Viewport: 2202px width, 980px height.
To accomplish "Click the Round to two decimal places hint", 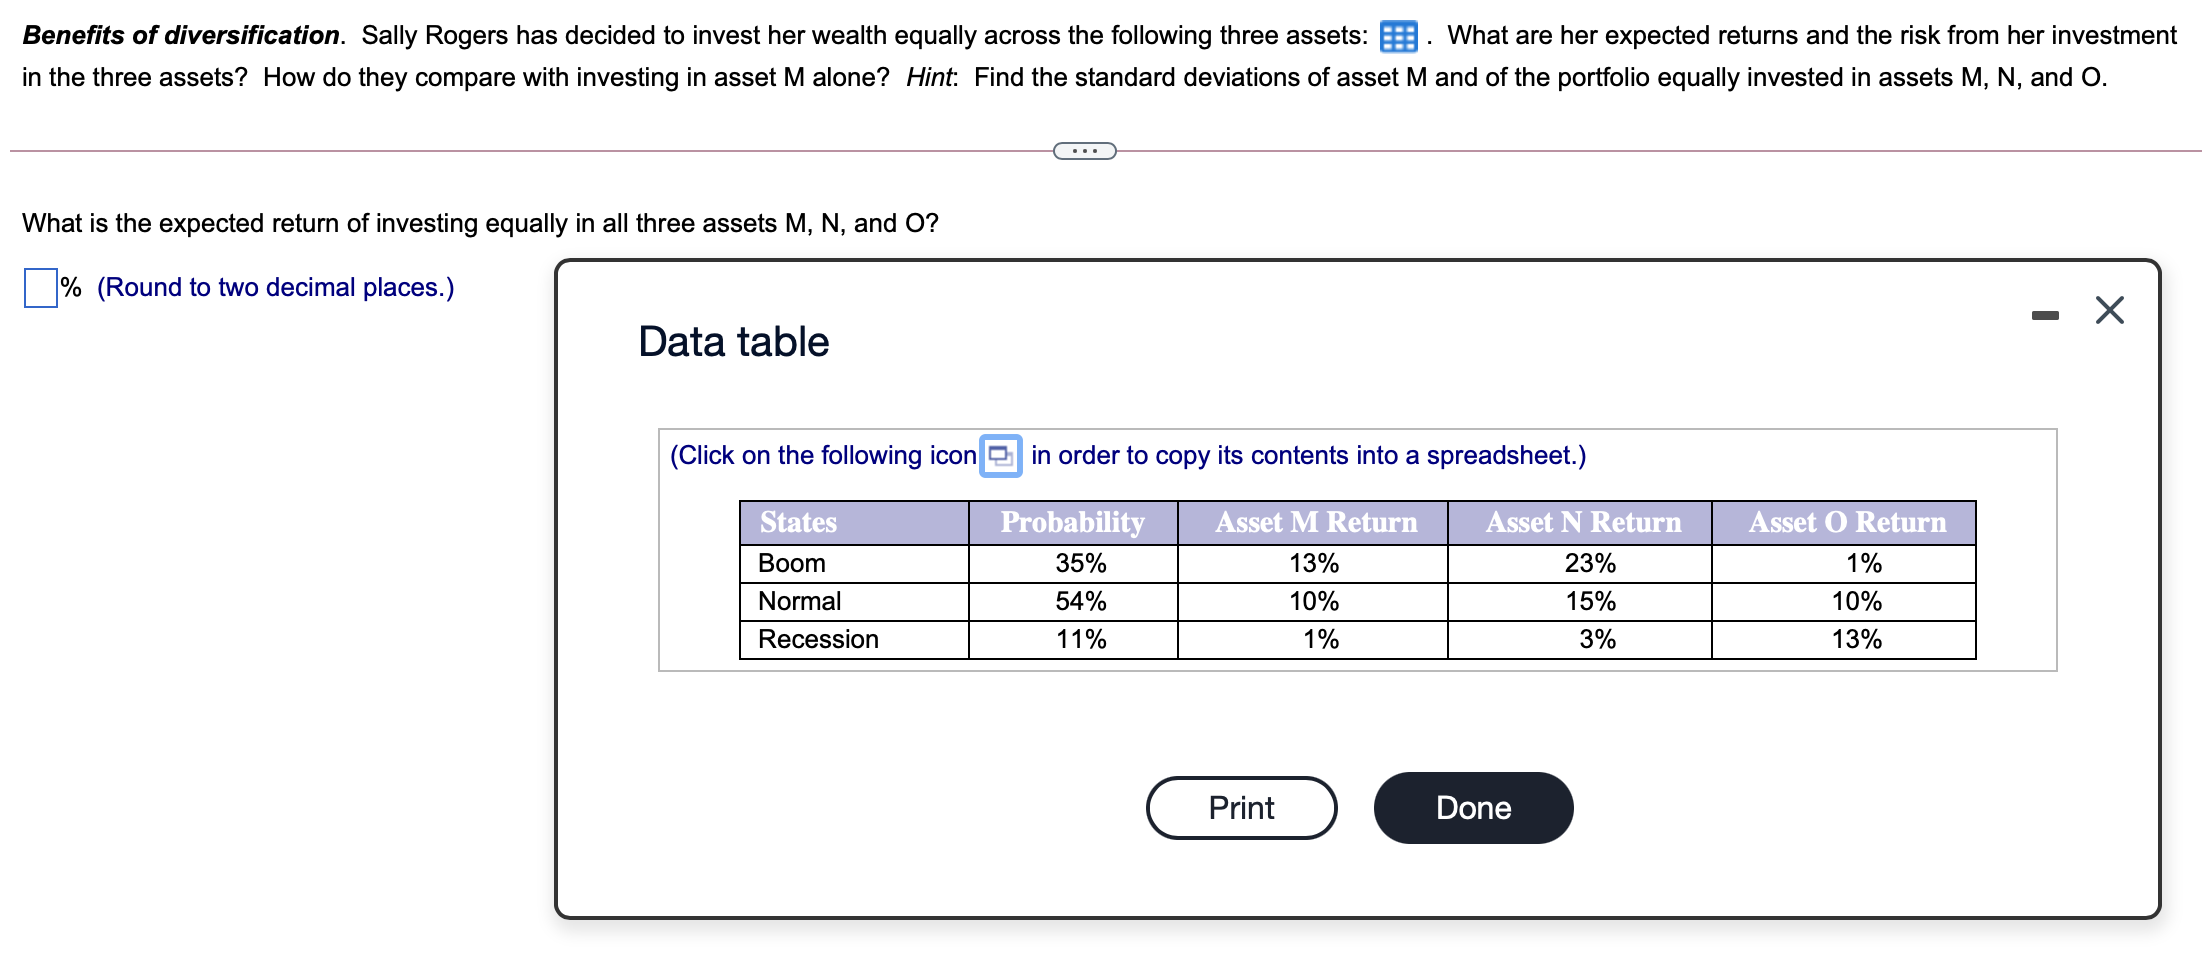I will click(x=275, y=288).
